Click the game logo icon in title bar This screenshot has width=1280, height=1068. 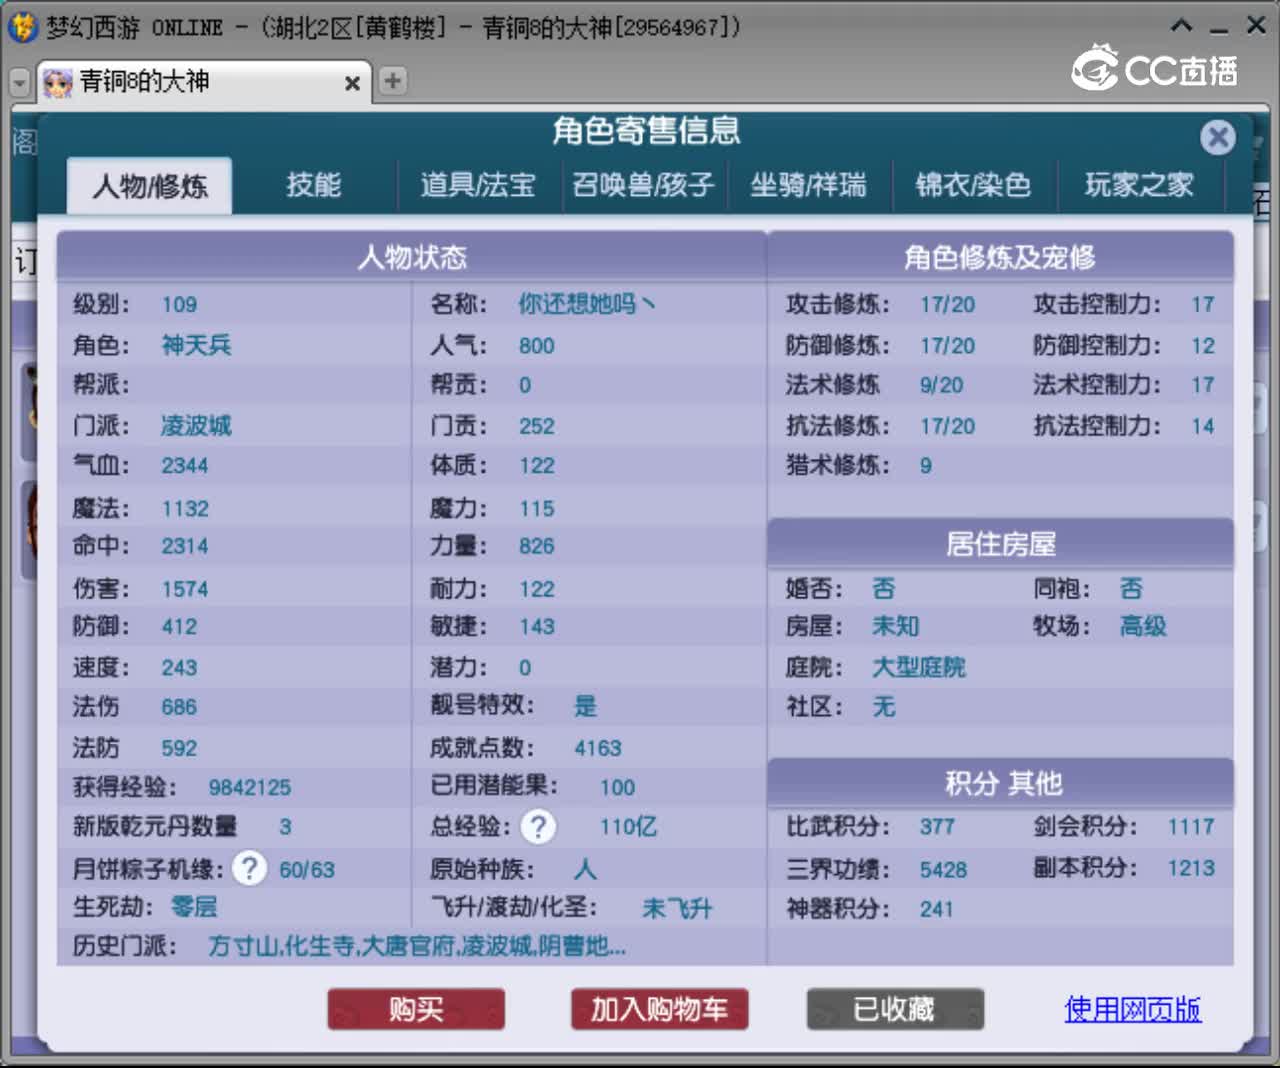pos(22,27)
